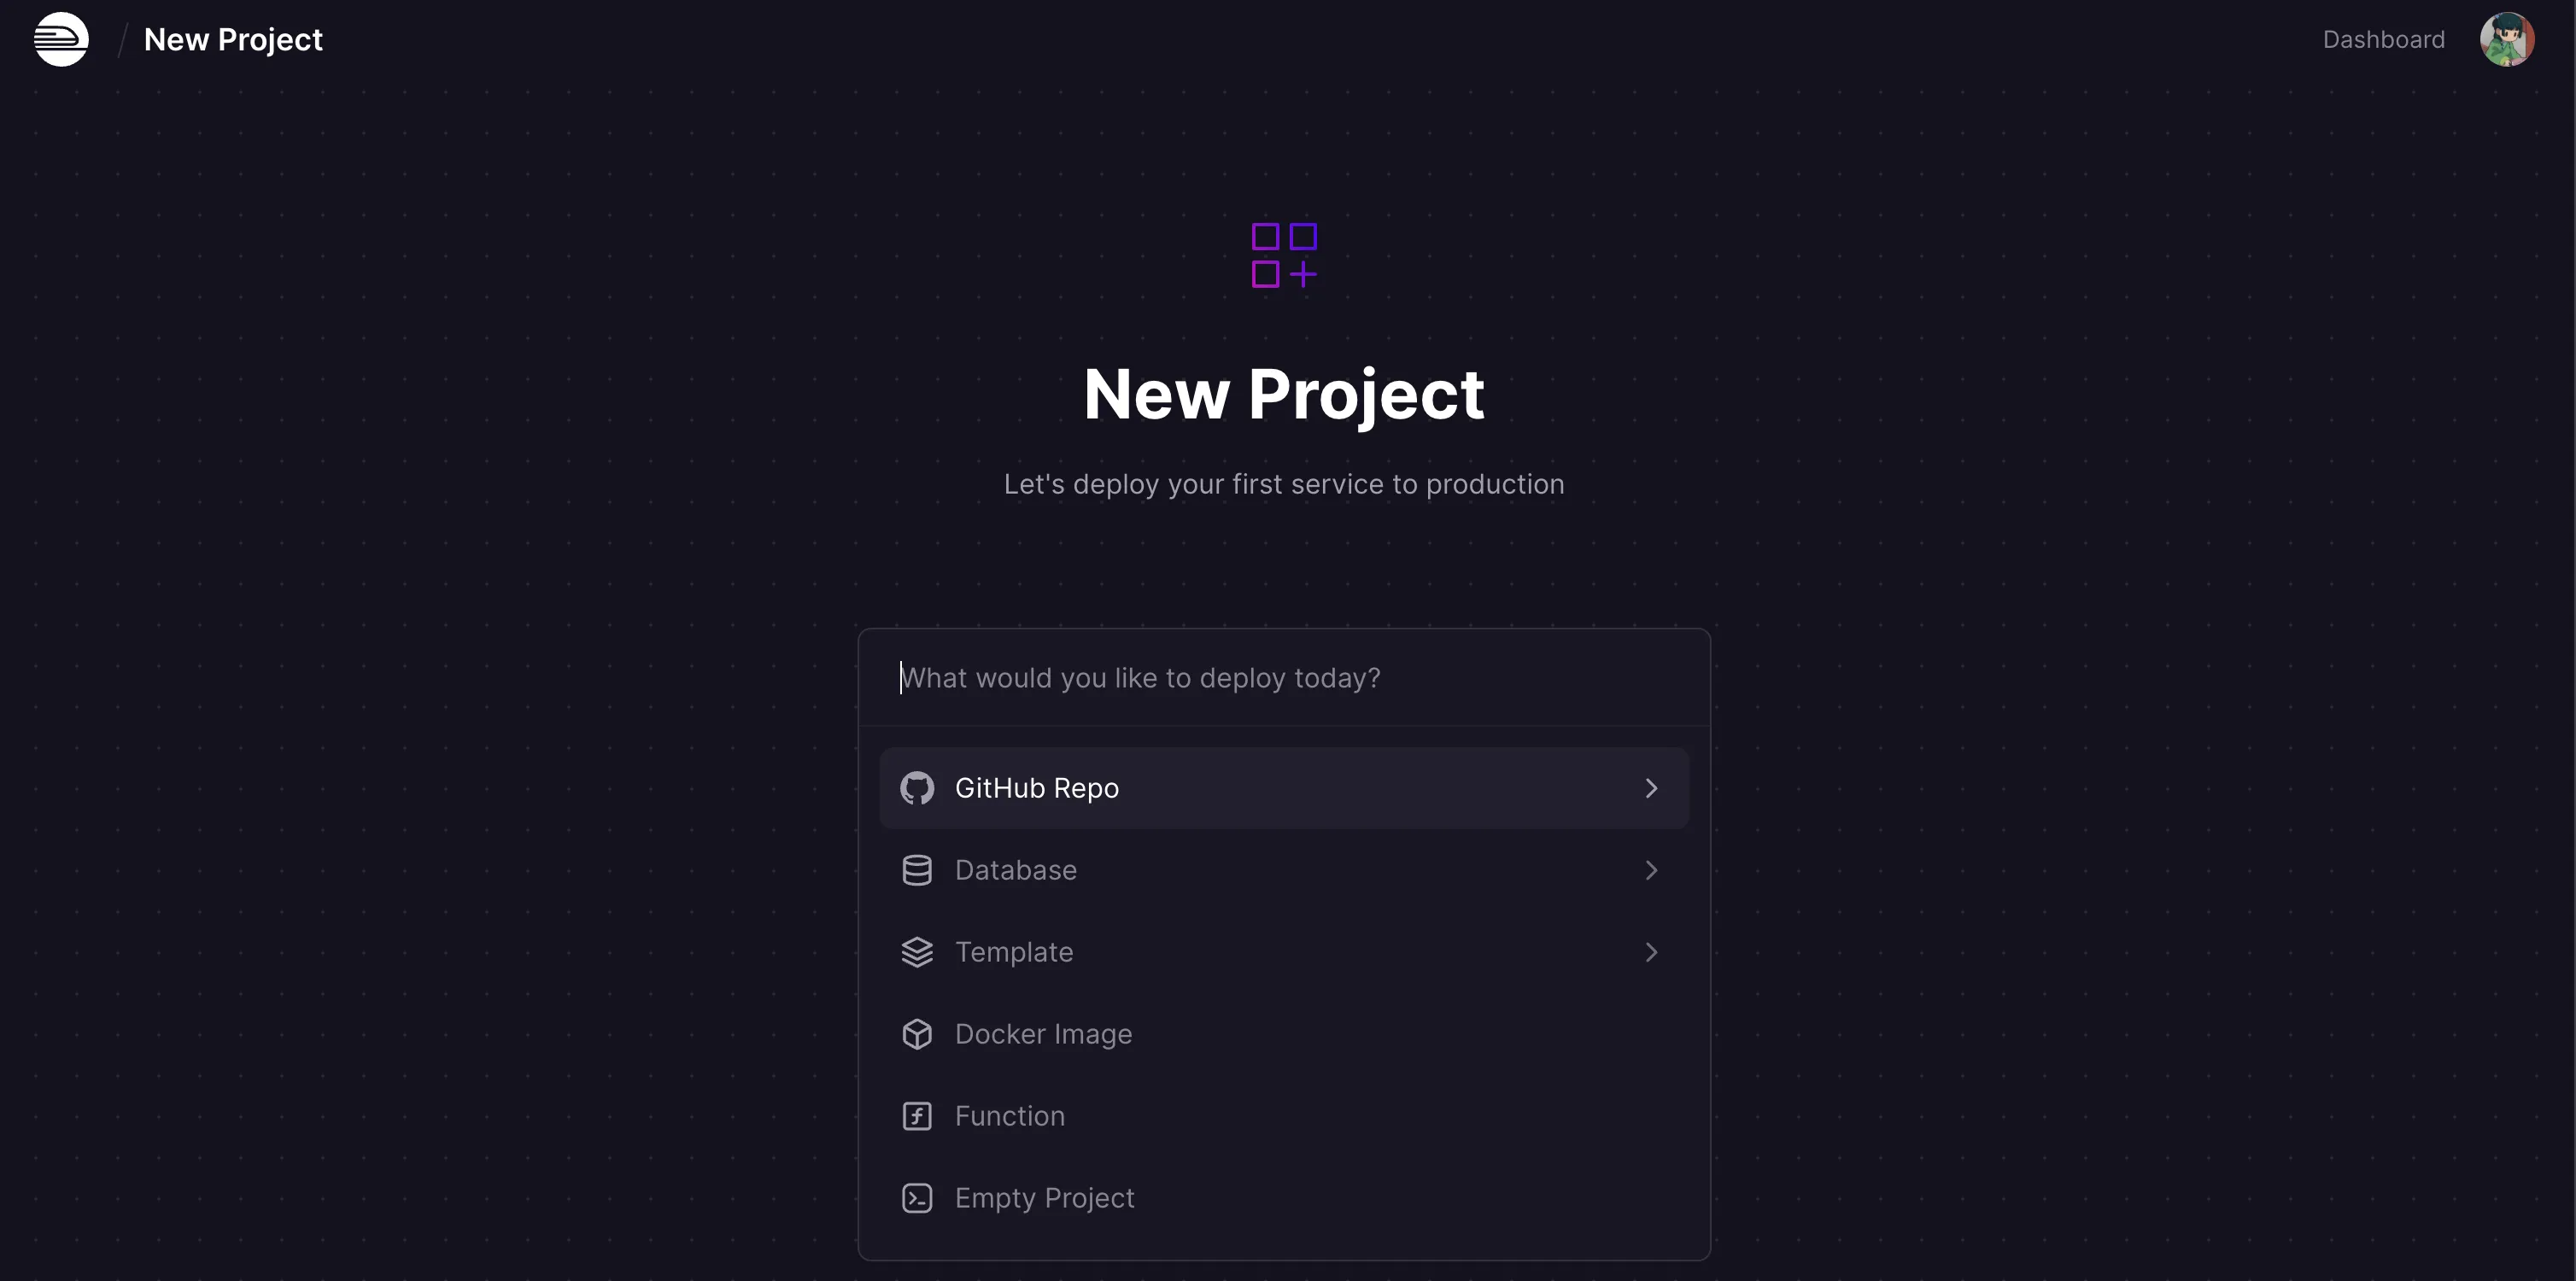This screenshot has width=2576, height=1281.
Task: Expand the Template options chevron
Action: coord(1651,952)
